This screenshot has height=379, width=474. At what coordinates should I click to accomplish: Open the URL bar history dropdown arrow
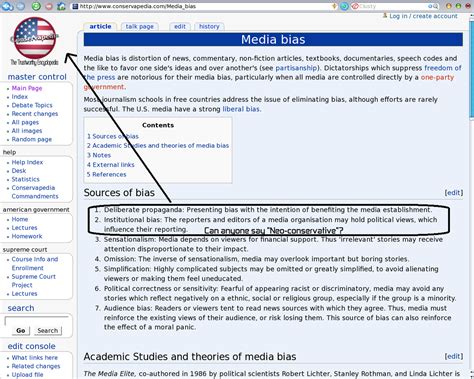point(335,6)
